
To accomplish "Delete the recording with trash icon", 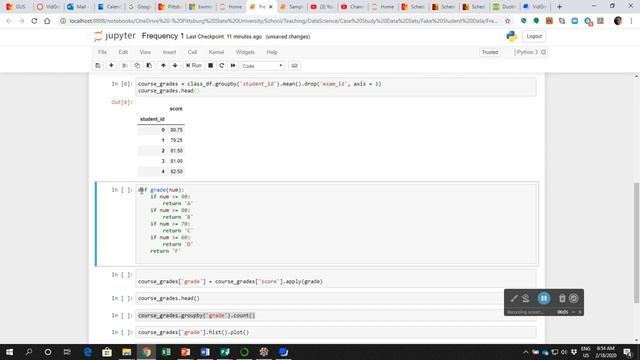I will pos(562,298).
